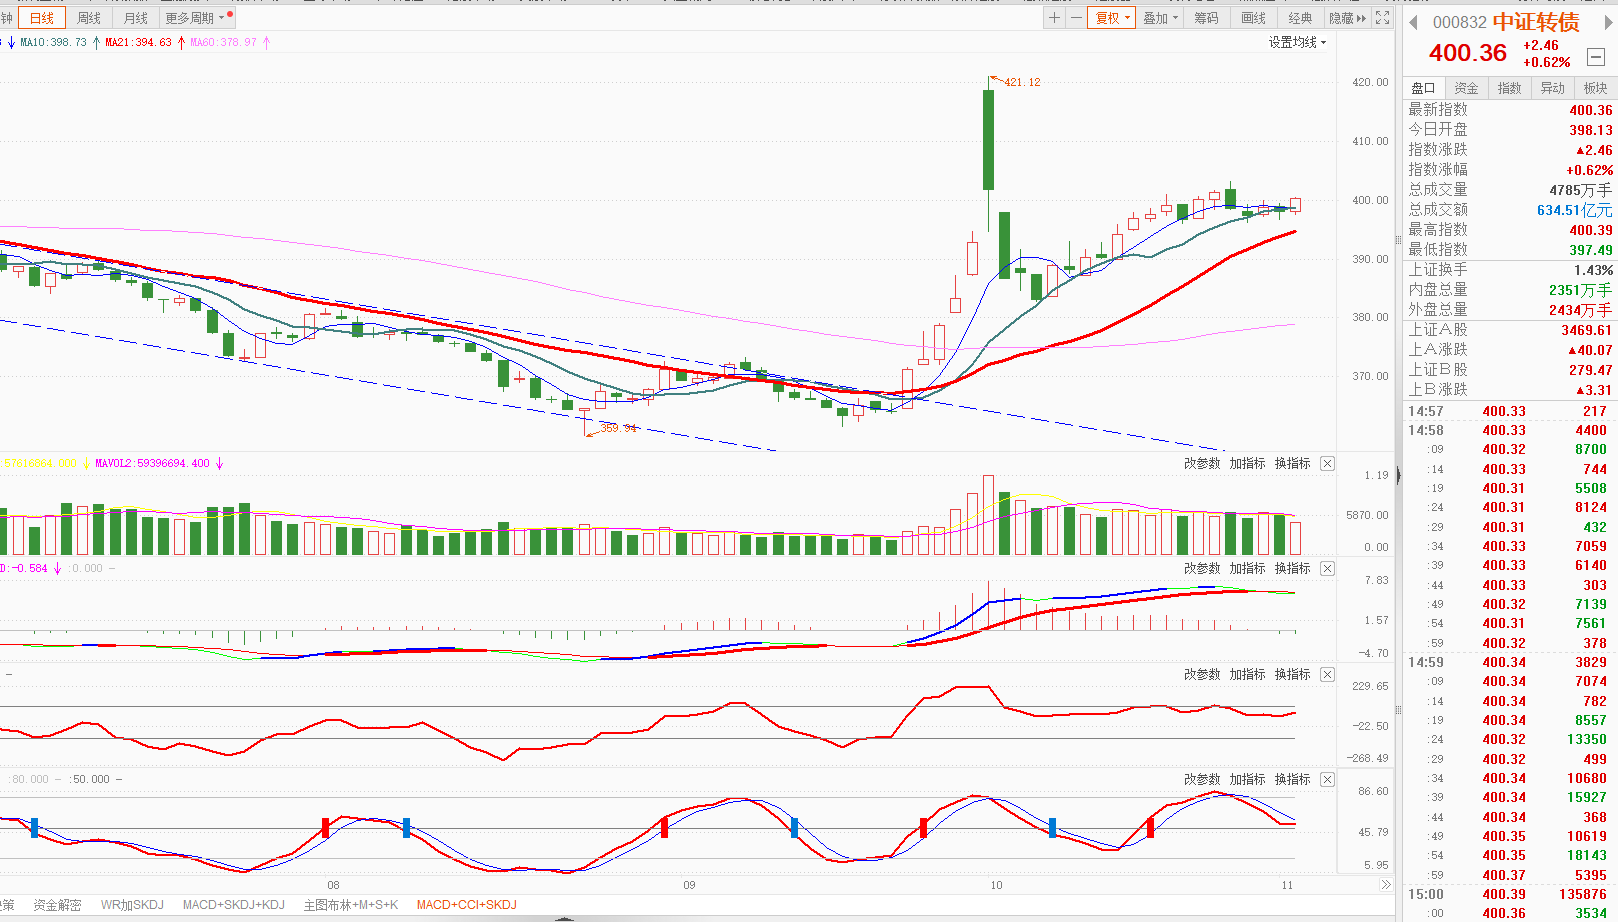Collapse the quote header with minus box icon
The image size is (1618, 922).
pyautogui.click(x=1596, y=57)
